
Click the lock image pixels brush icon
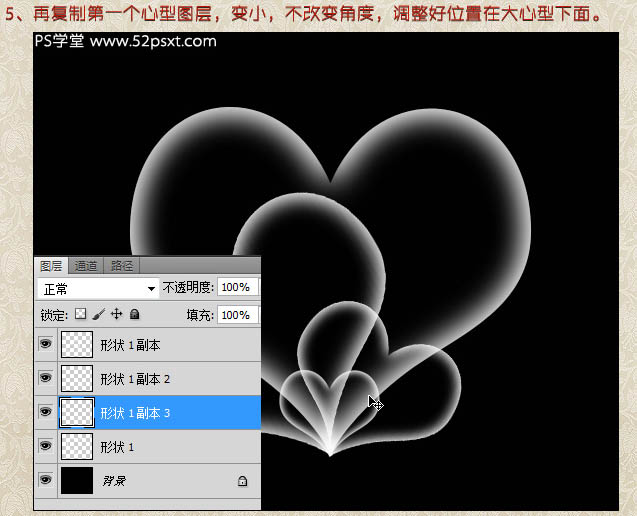[99, 314]
